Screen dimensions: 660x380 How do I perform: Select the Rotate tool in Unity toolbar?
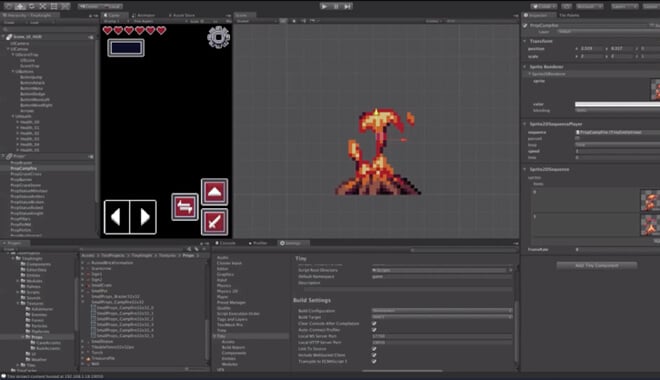click(32, 6)
